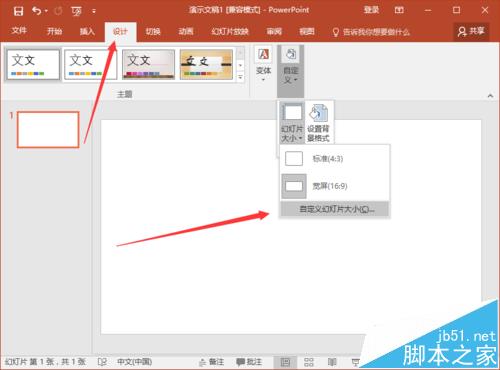Apply the fourth tan calligraphy theme
This screenshot has height=370, width=500.
[206, 64]
